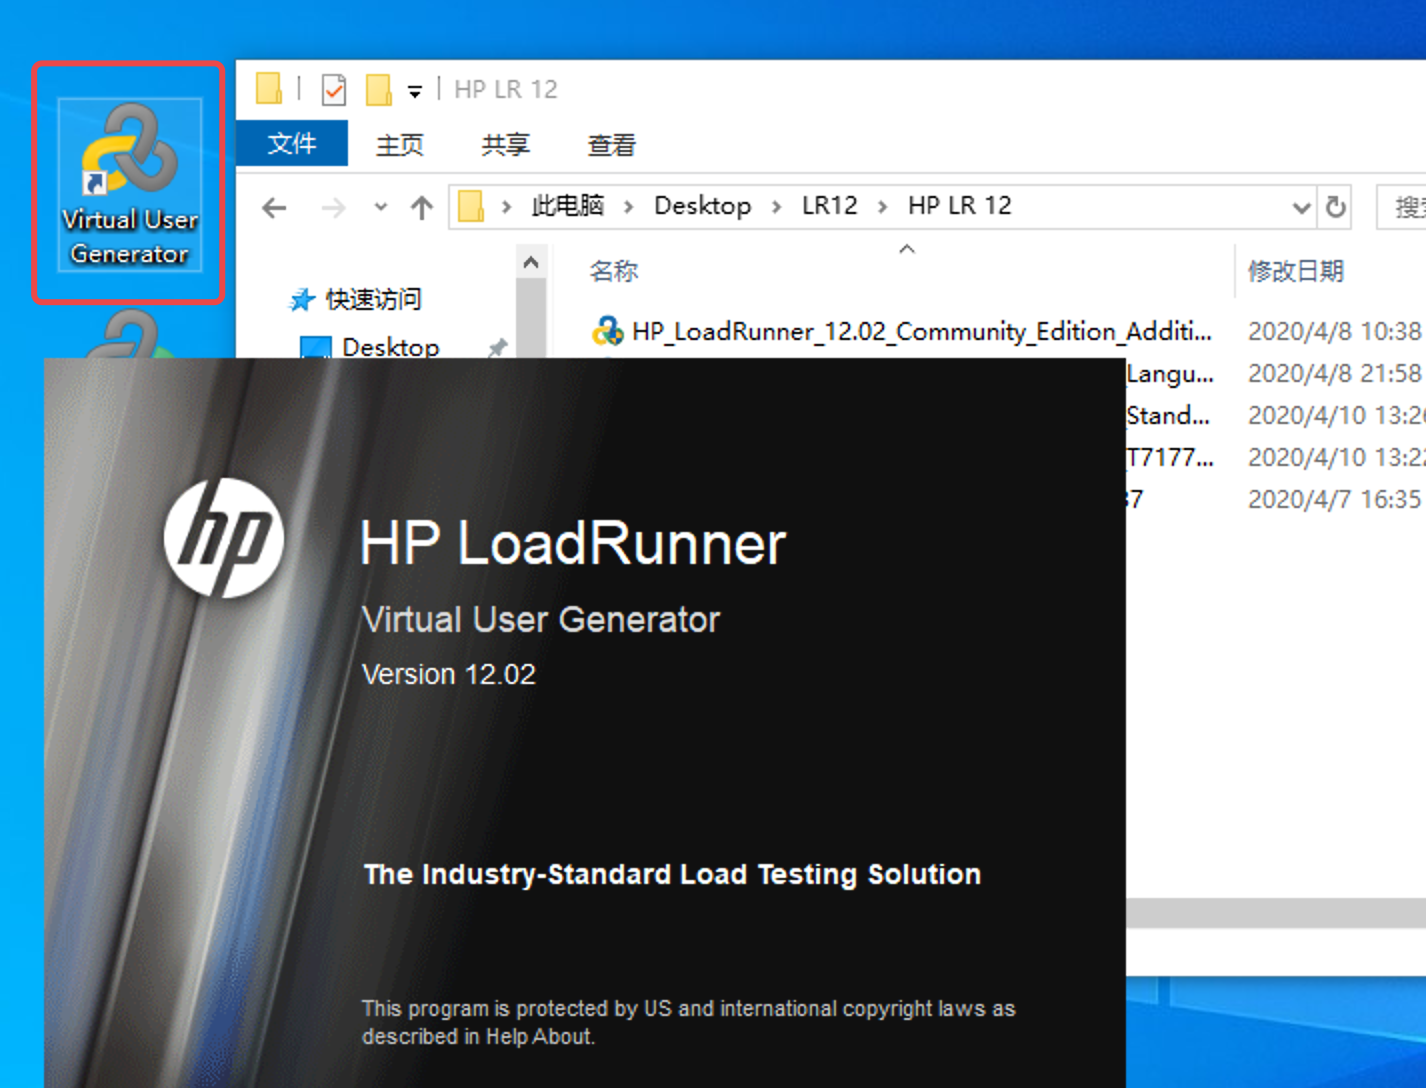Image resolution: width=1426 pixels, height=1088 pixels.
Task: Click the refresh icon in the address bar
Action: pos(1336,207)
